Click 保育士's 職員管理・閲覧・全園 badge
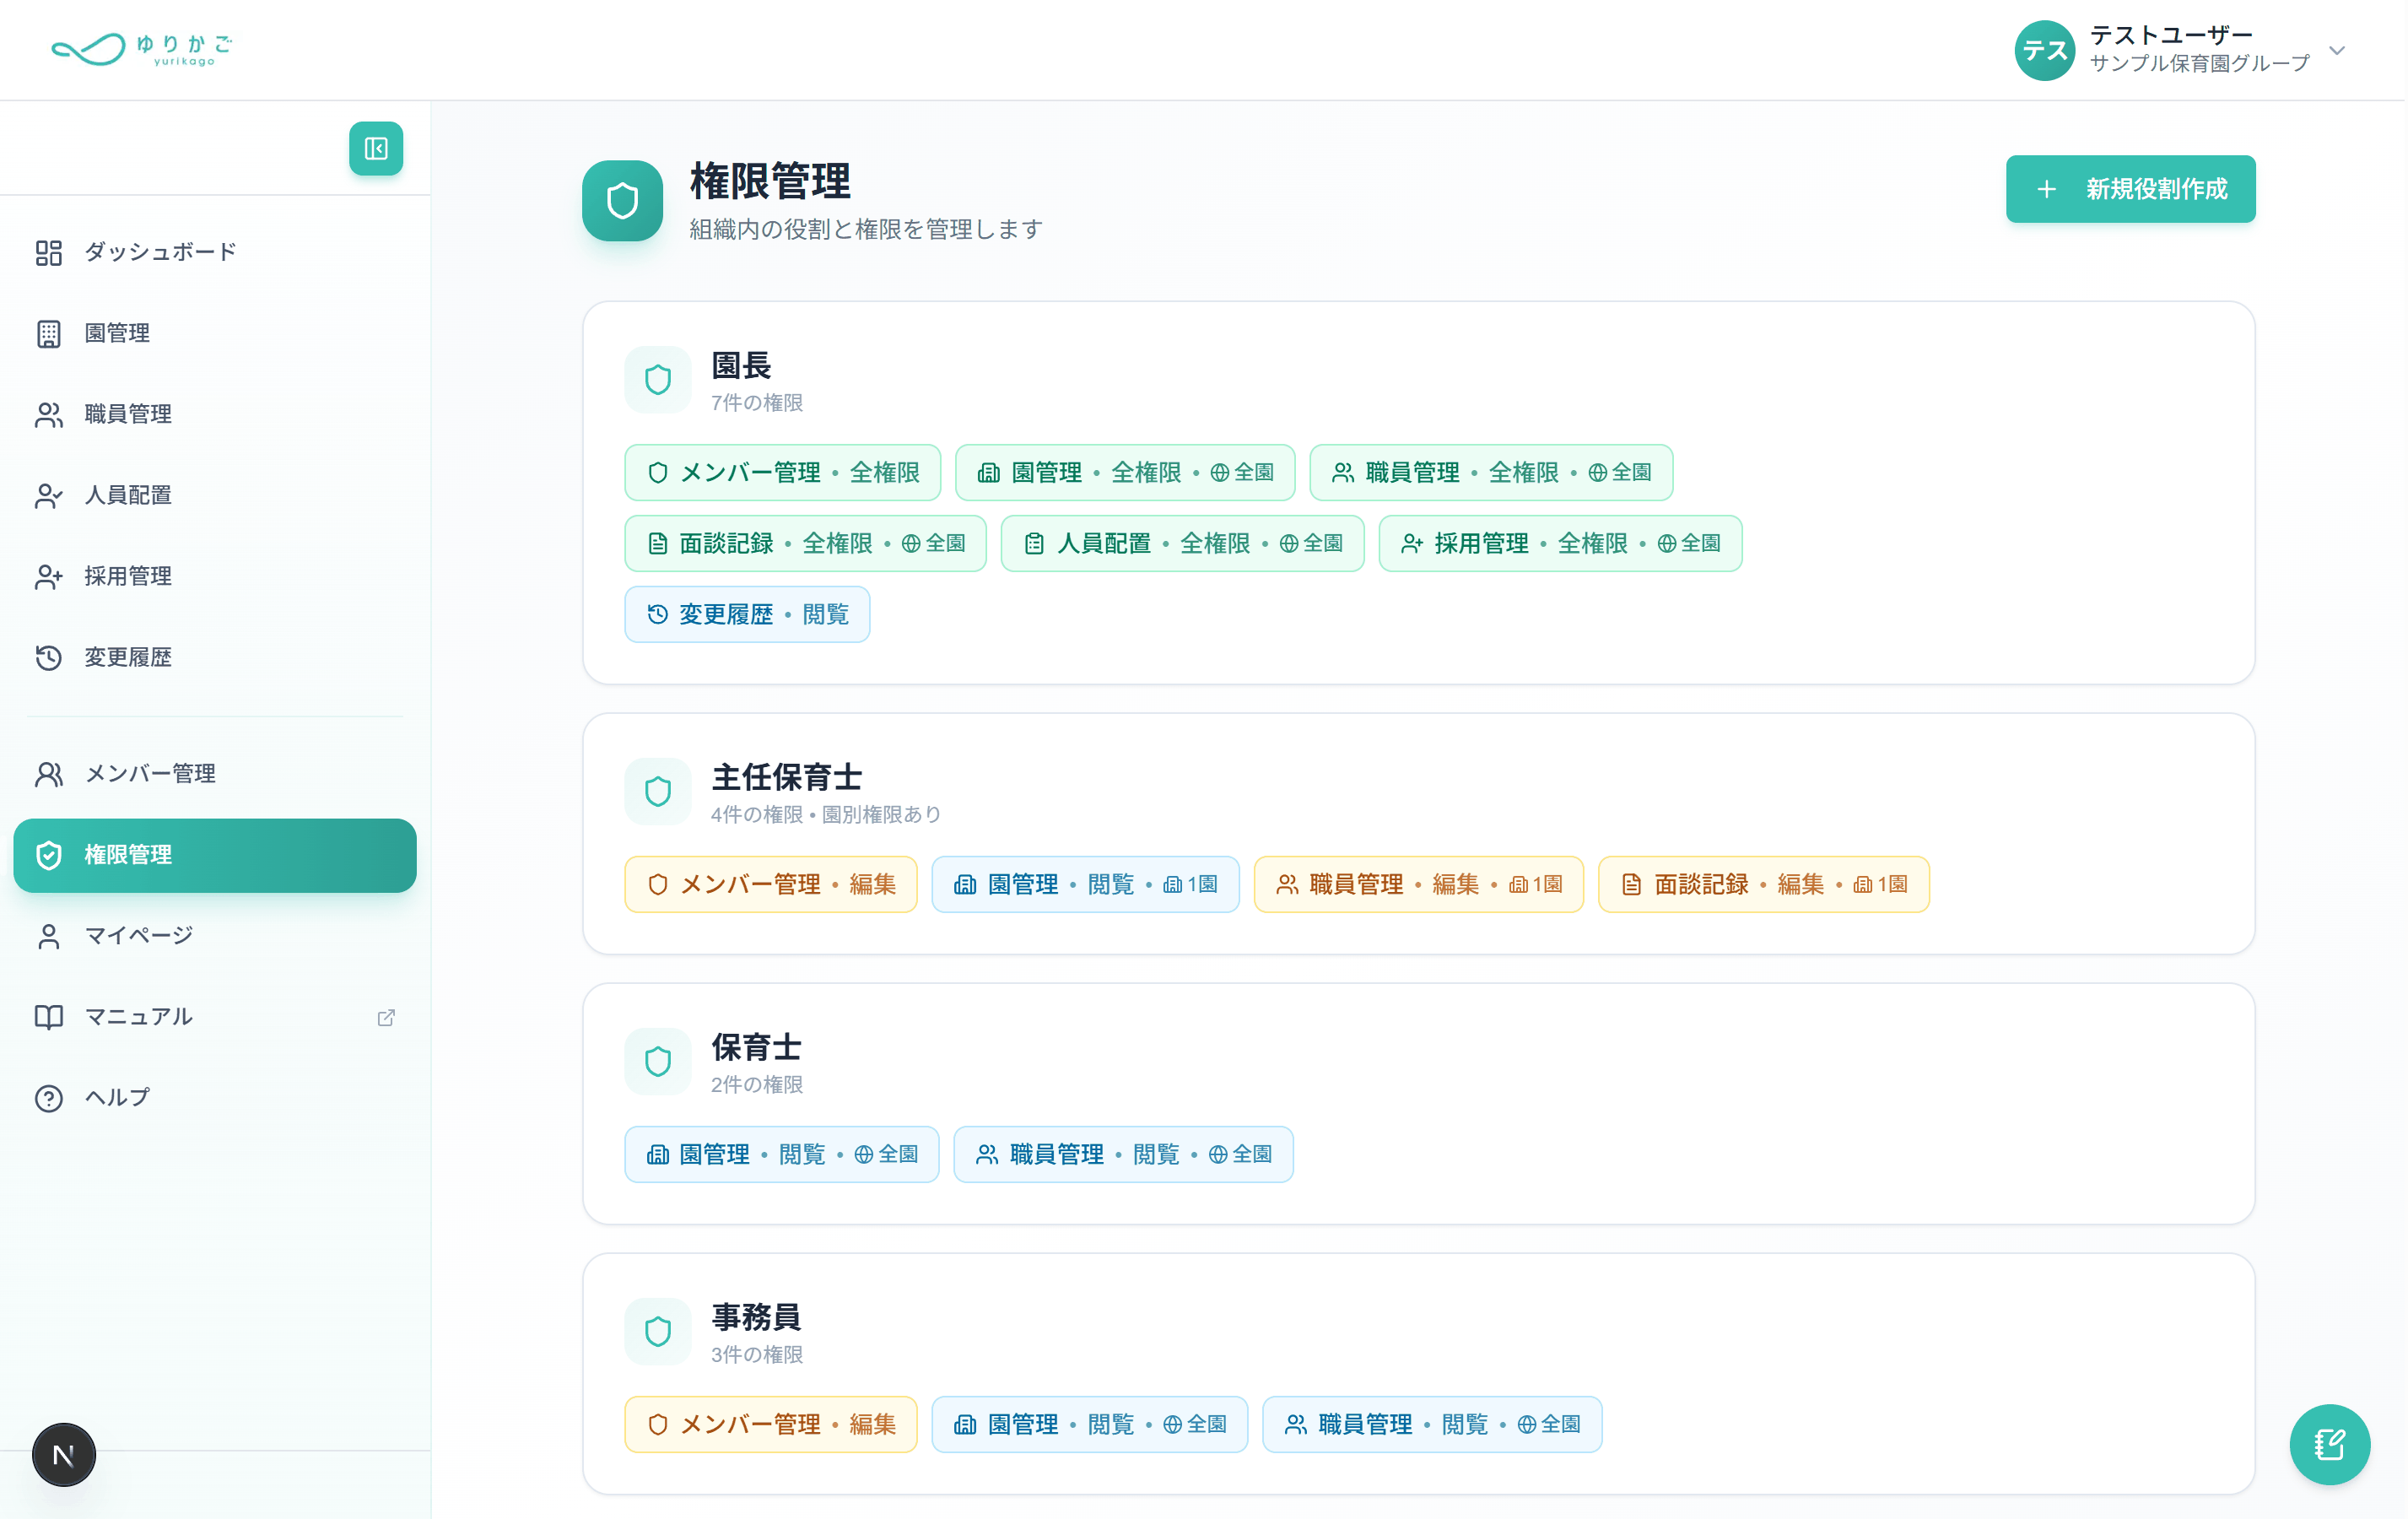Viewport: 2408px width, 1519px height. (1123, 1154)
